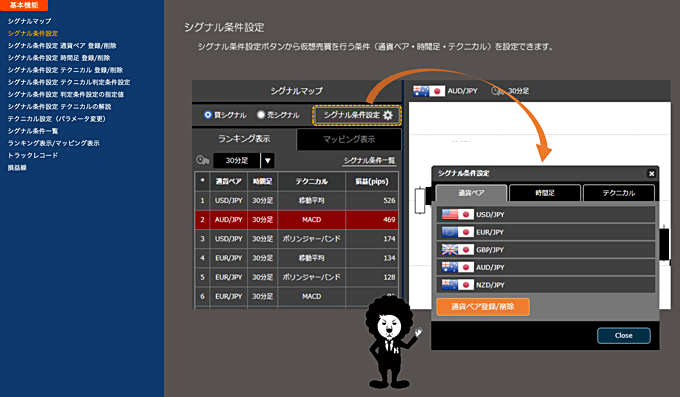Switch to ランキング表示 tab
Screen dimensions: 680x397
coord(244,139)
